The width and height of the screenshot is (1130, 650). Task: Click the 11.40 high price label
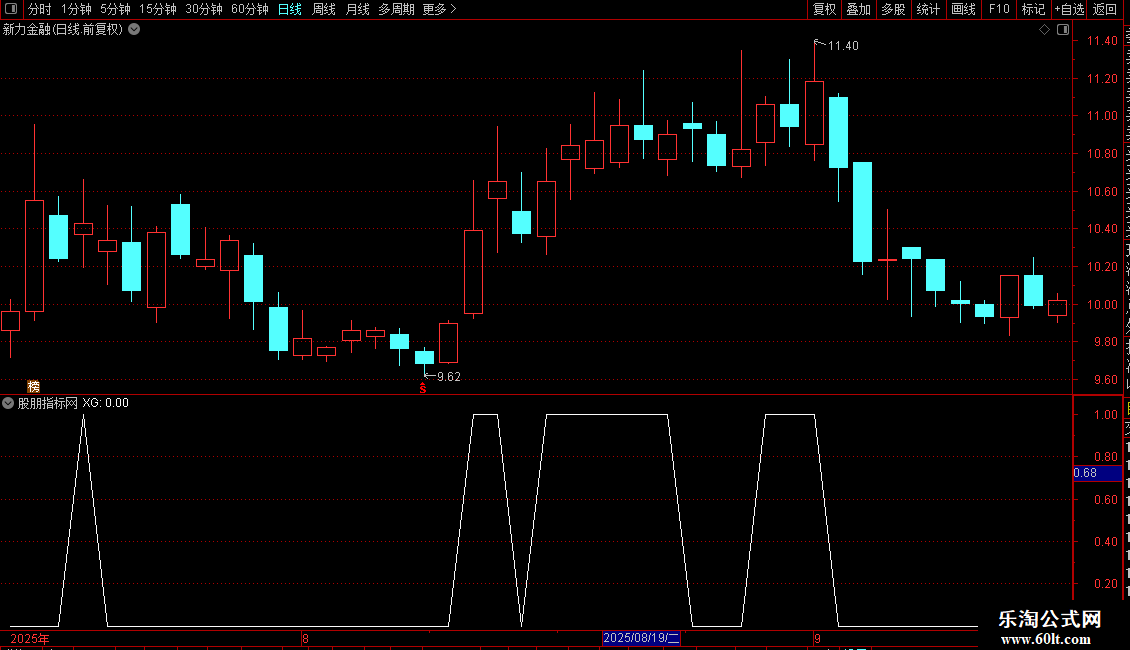pos(842,45)
